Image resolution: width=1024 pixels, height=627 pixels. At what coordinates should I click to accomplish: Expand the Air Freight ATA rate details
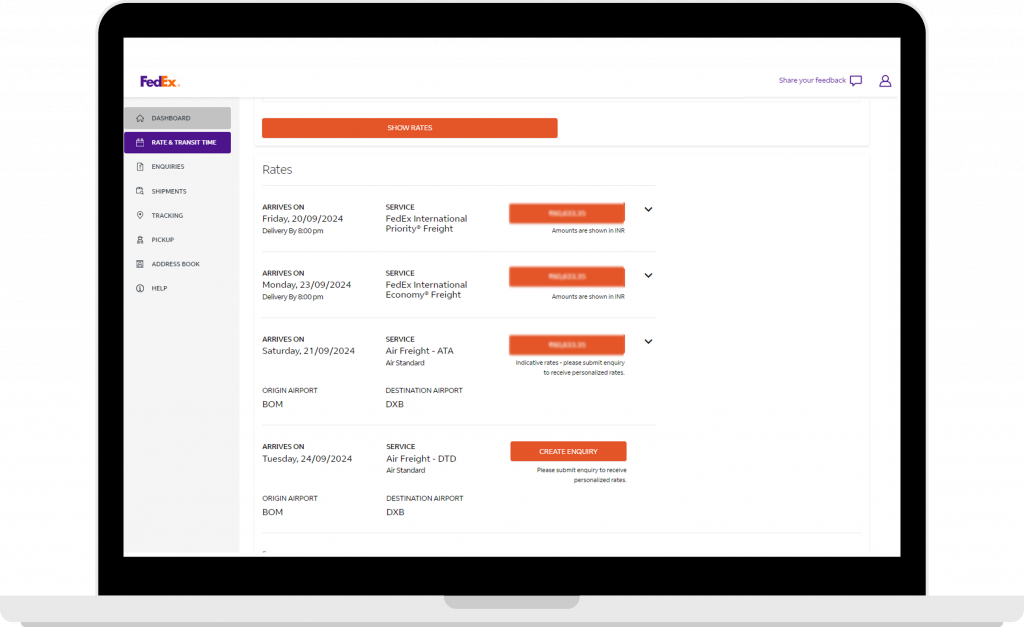648,341
